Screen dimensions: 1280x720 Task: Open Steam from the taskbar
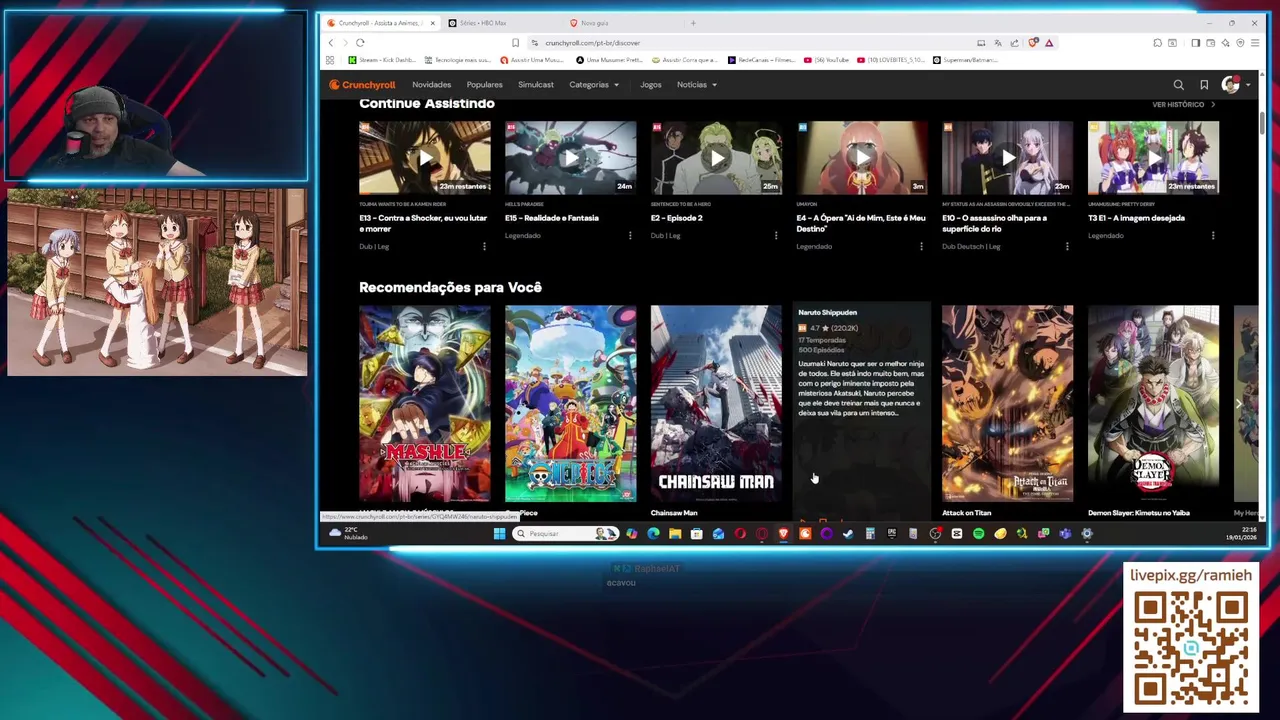point(848,534)
